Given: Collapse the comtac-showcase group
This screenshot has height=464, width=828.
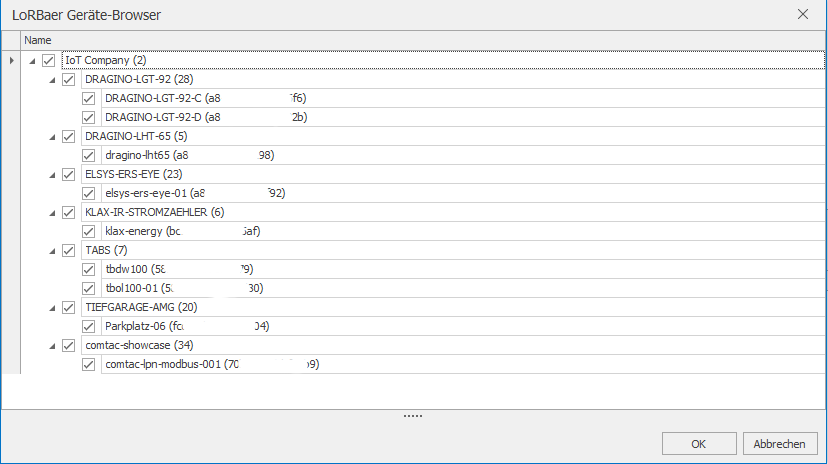Looking at the screenshot, I should (x=52, y=346).
